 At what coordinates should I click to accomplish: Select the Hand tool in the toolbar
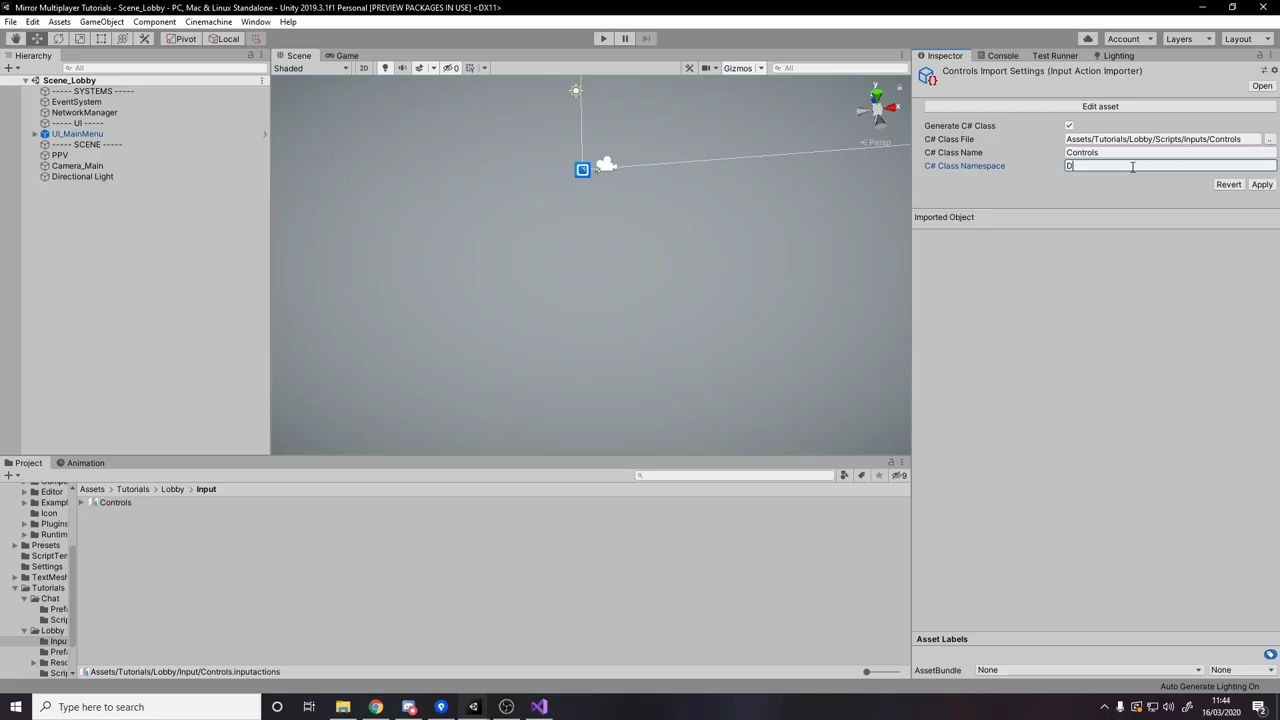[15, 38]
